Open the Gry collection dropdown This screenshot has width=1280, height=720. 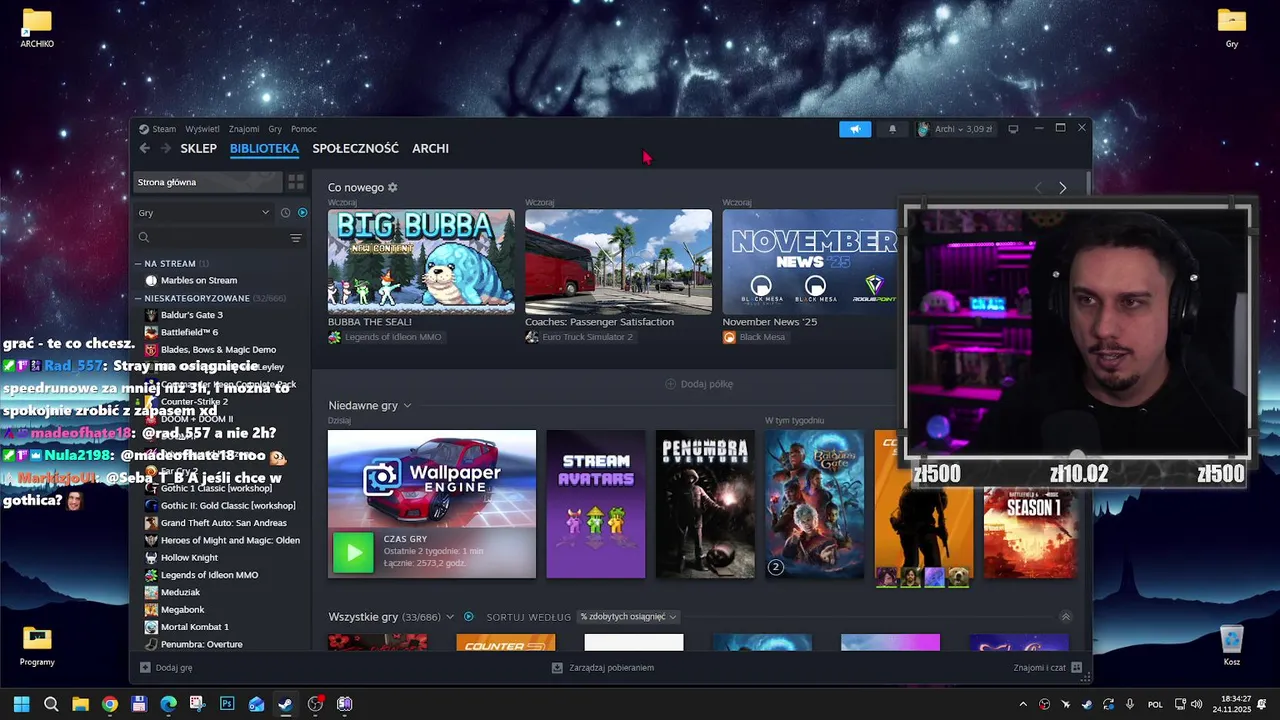(204, 212)
